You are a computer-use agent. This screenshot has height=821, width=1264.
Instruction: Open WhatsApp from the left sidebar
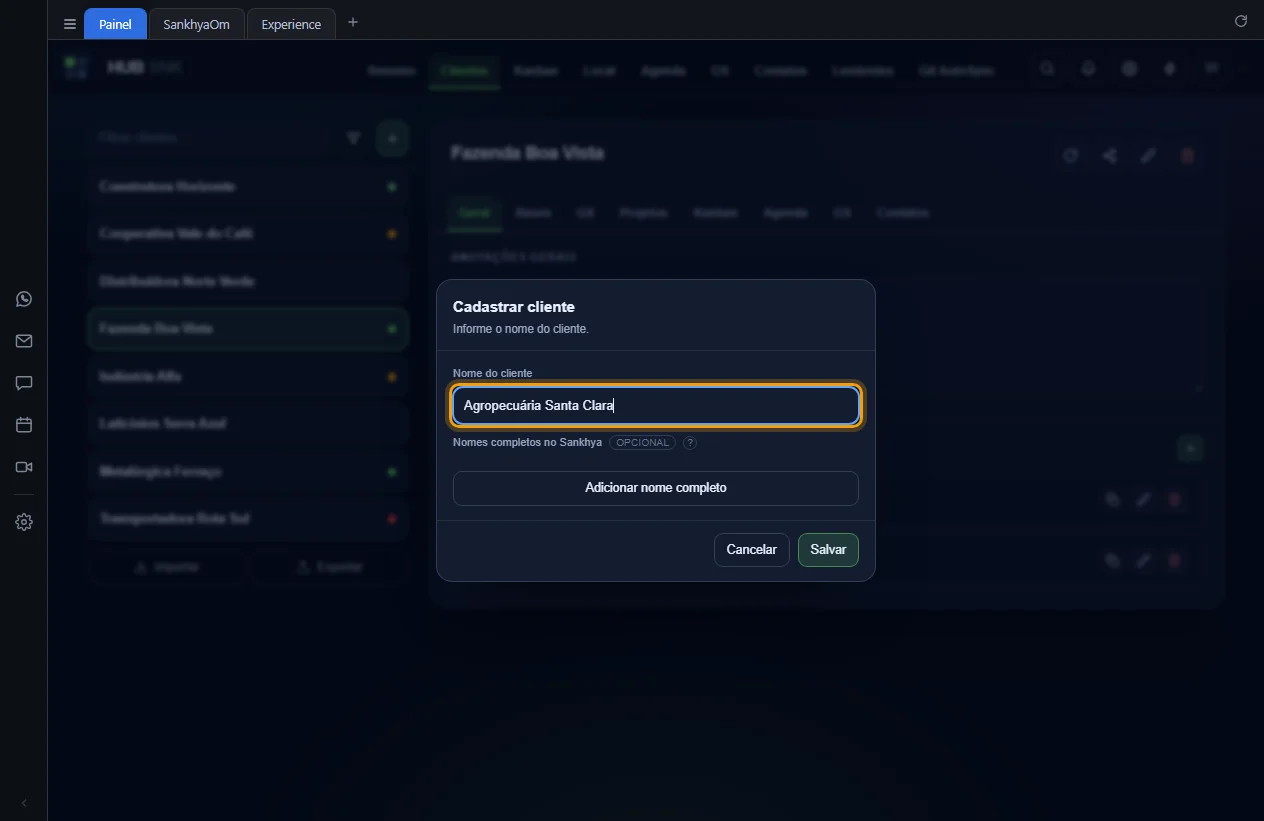(x=24, y=299)
